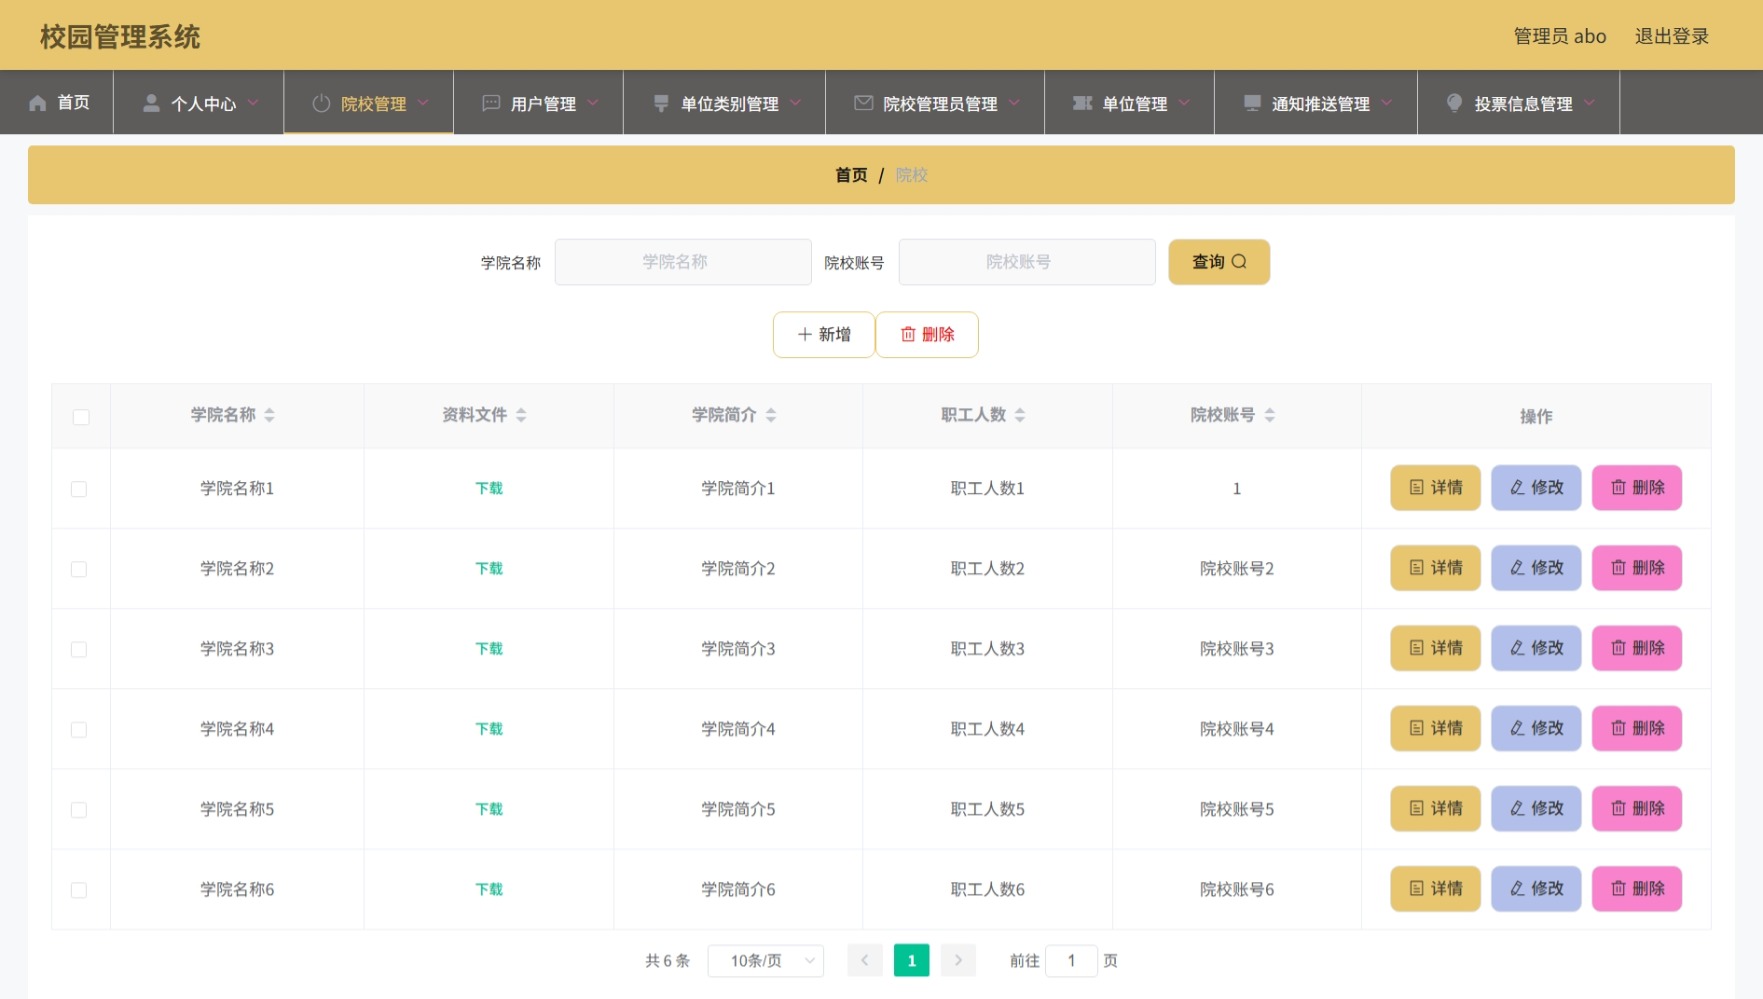Screen dimensions: 1763x999
Task: Click the trash icon in 学院名称6 删除 button
Action: click(1618, 888)
